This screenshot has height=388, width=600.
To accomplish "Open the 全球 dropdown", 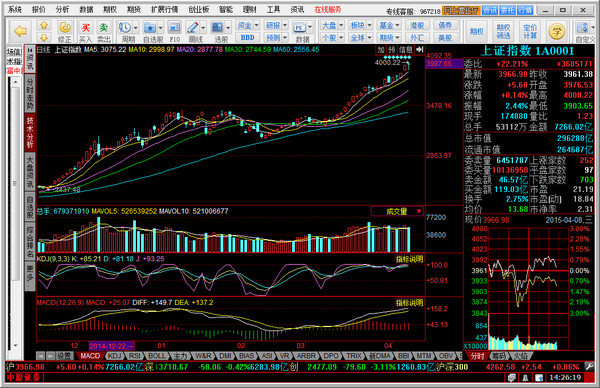I will 361,37.
